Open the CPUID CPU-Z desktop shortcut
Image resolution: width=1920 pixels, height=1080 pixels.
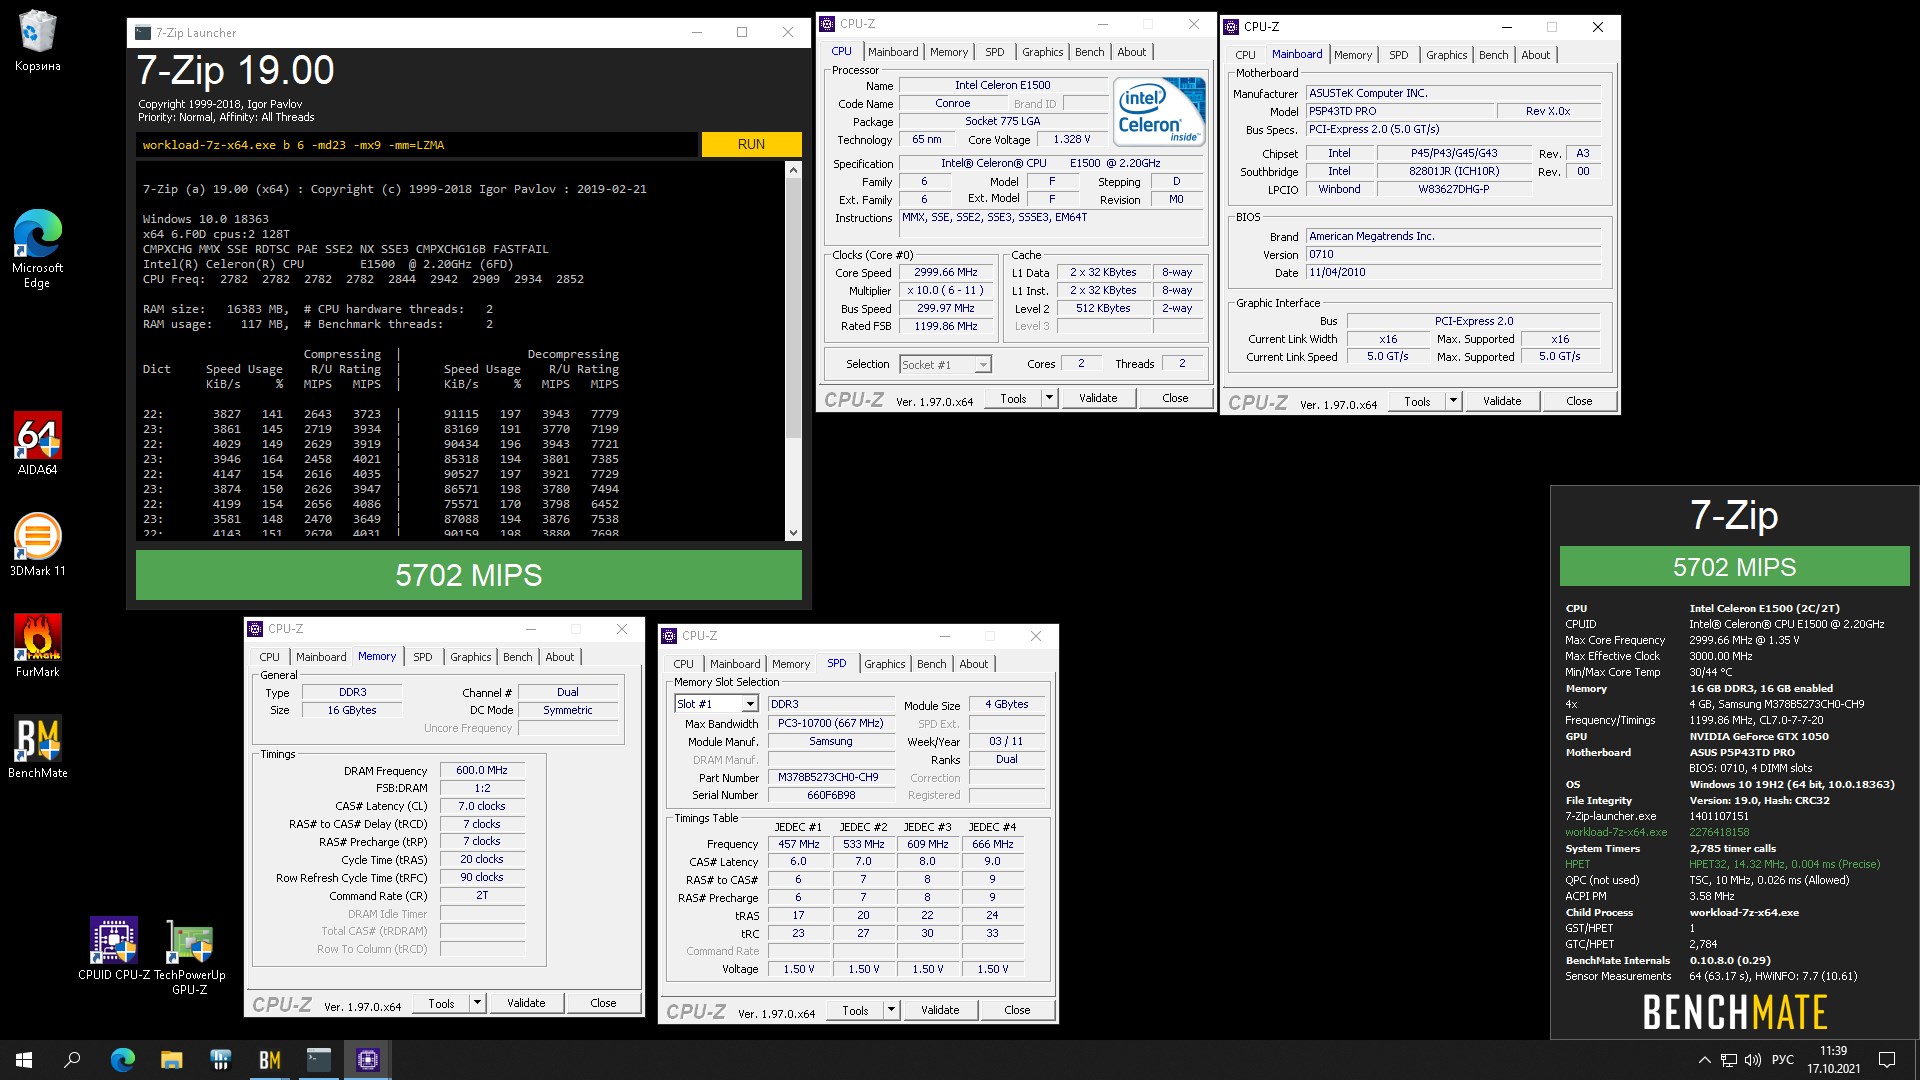click(114, 950)
